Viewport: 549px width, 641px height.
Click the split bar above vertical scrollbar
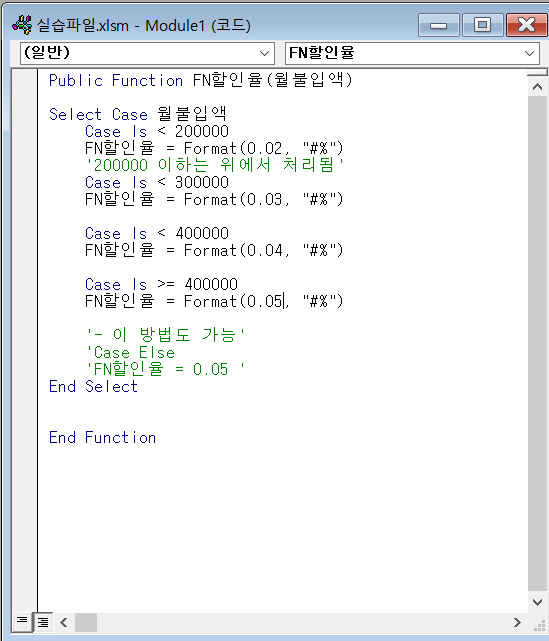pos(537,73)
